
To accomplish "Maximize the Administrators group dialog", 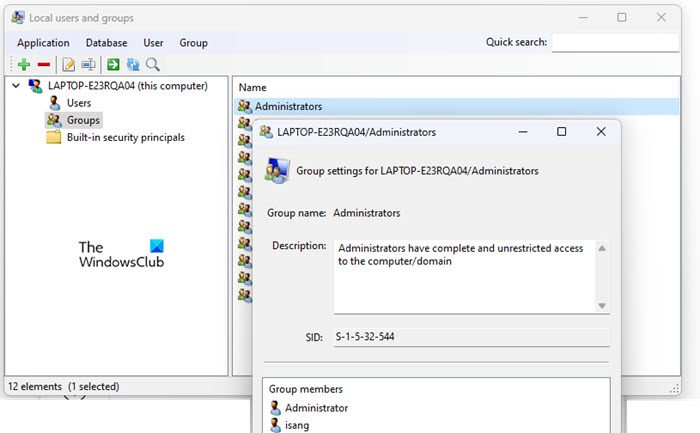I will click(x=562, y=132).
